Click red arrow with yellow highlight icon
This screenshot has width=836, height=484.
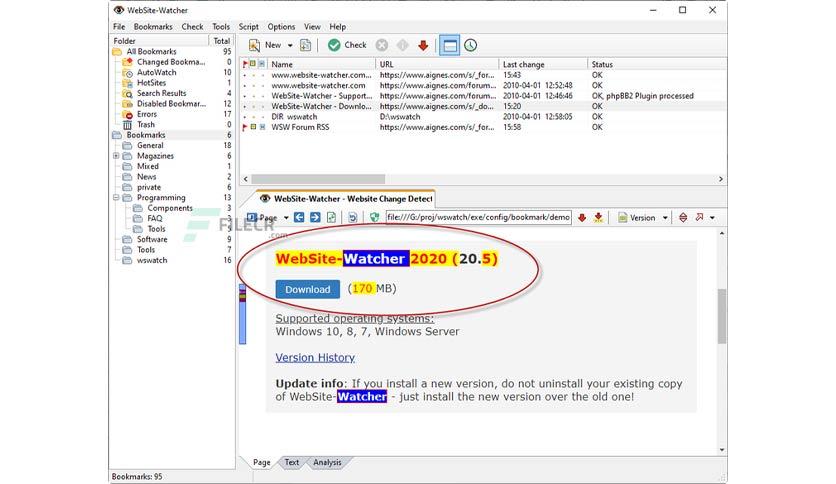[x=598, y=217]
